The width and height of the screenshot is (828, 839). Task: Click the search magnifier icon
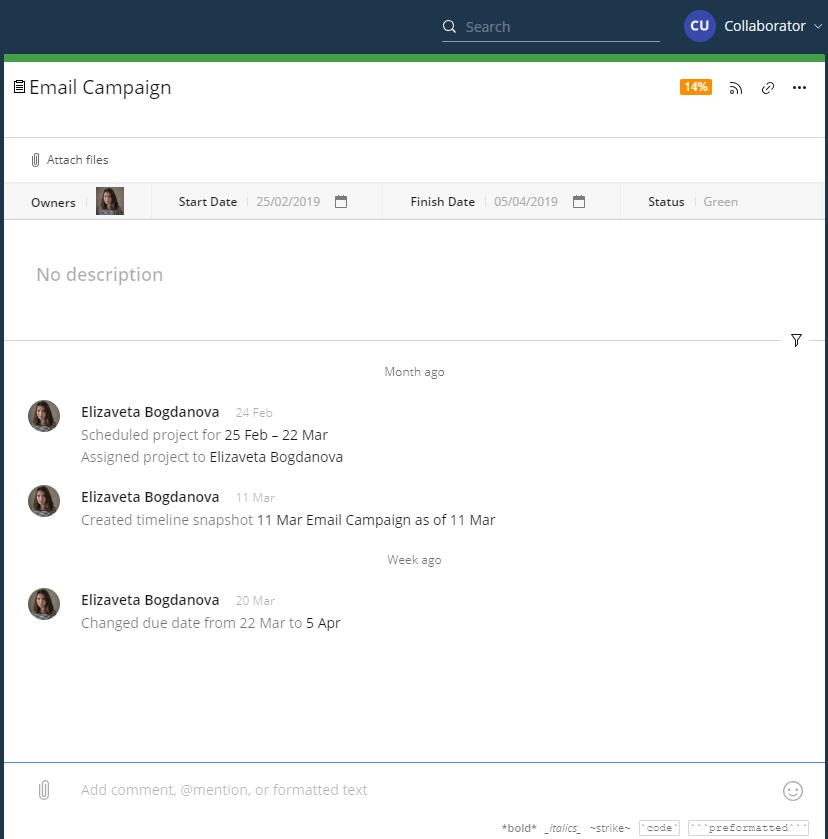point(449,26)
